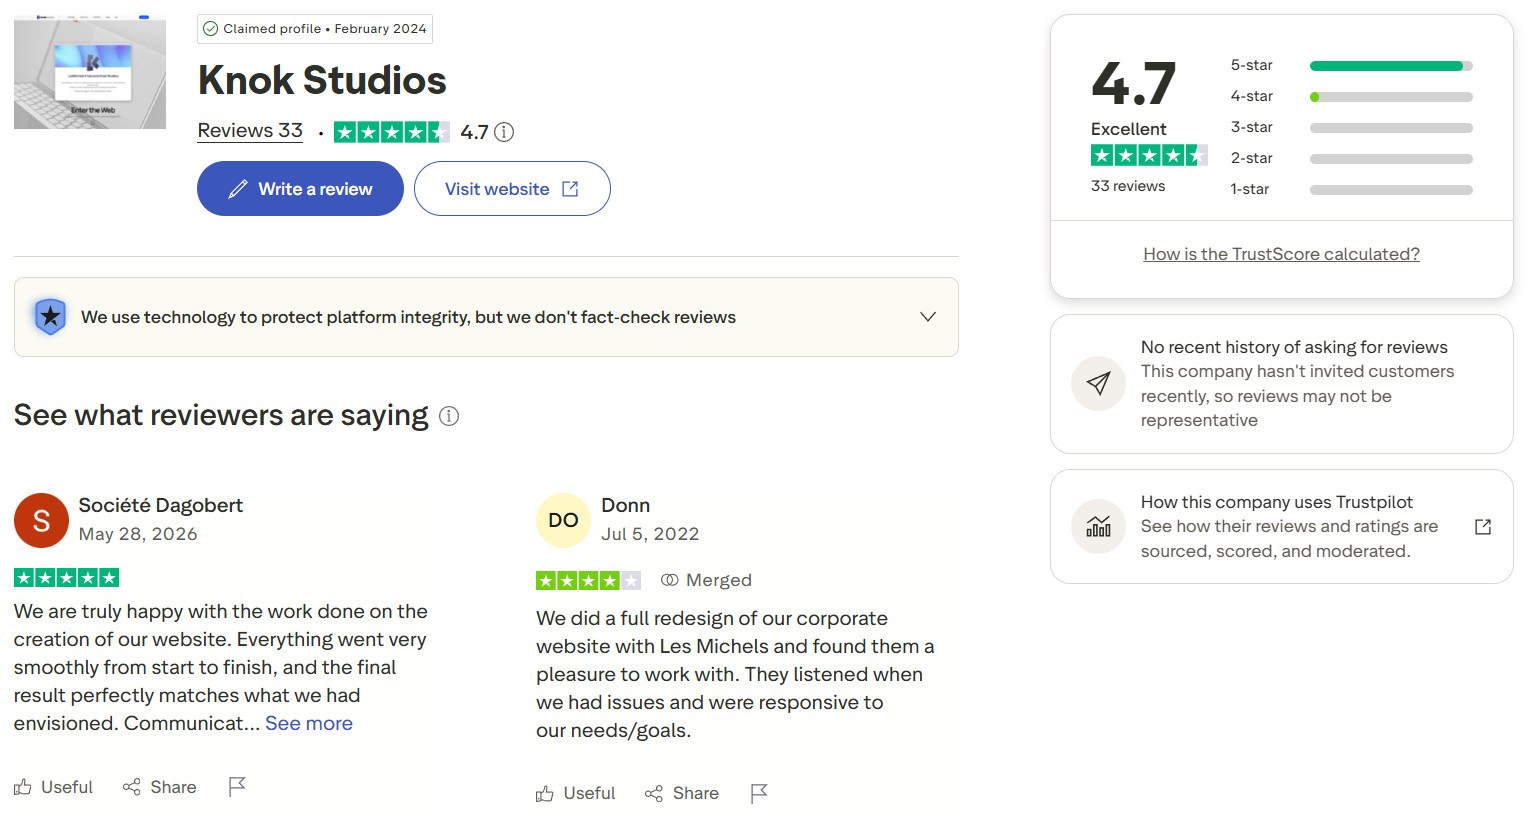Click the May 28, 2026 review date
Screen dimensions: 1537x828
point(138,534)
